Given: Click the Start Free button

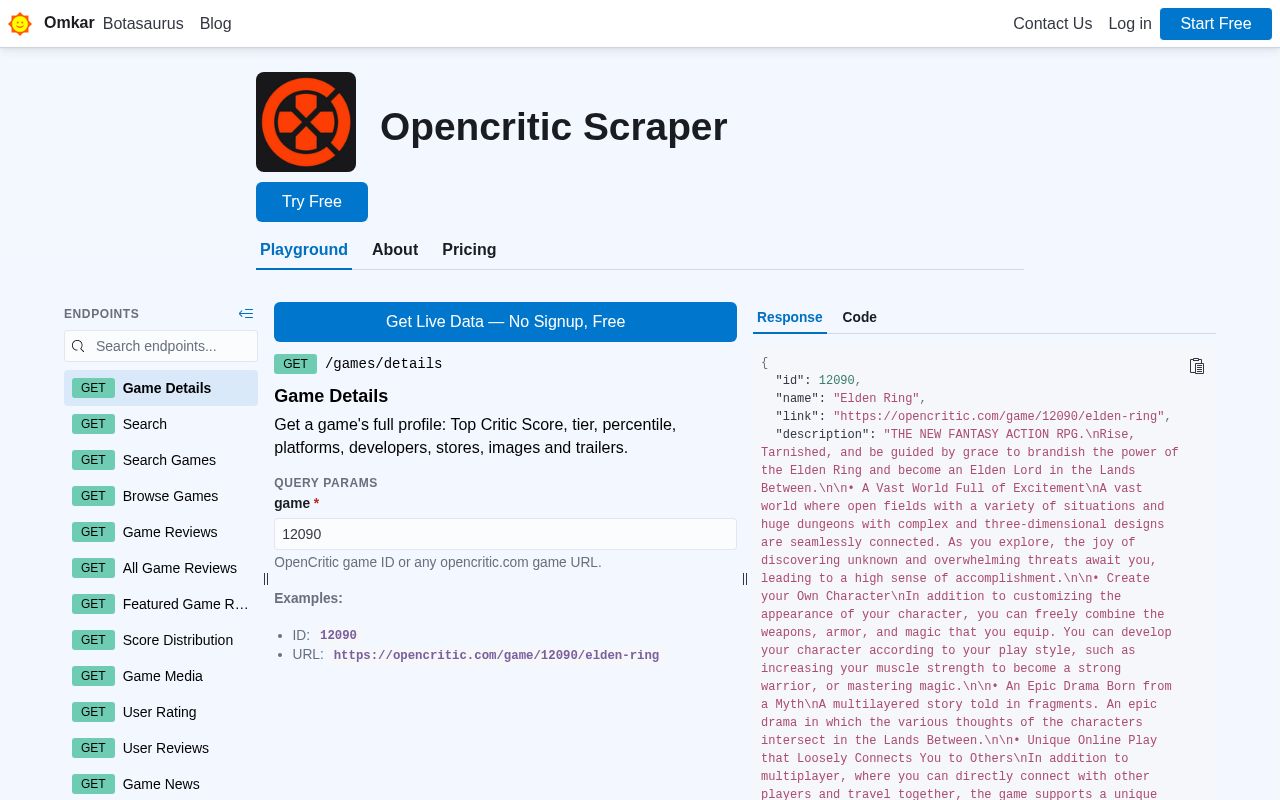Looking at the screenshot, I should (1216, 24).
